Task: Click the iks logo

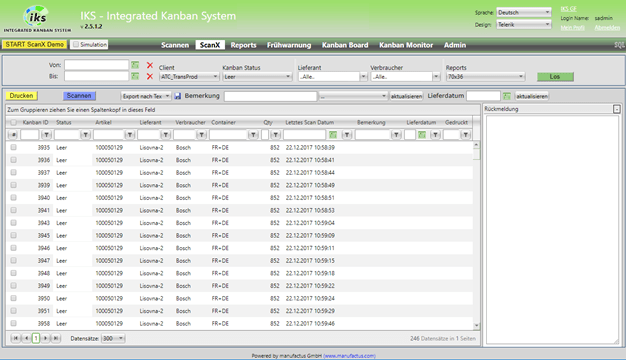Action: click(x=37, y=18)
